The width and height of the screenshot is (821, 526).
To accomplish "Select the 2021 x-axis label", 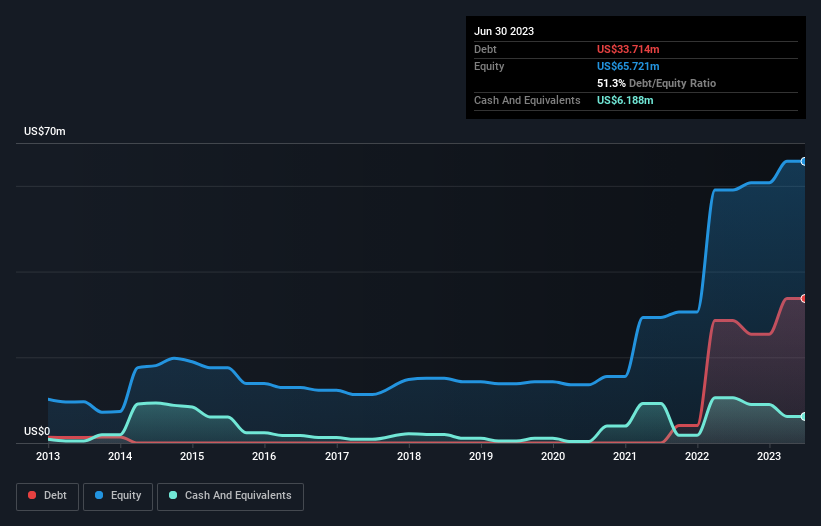I will [625, 456].
